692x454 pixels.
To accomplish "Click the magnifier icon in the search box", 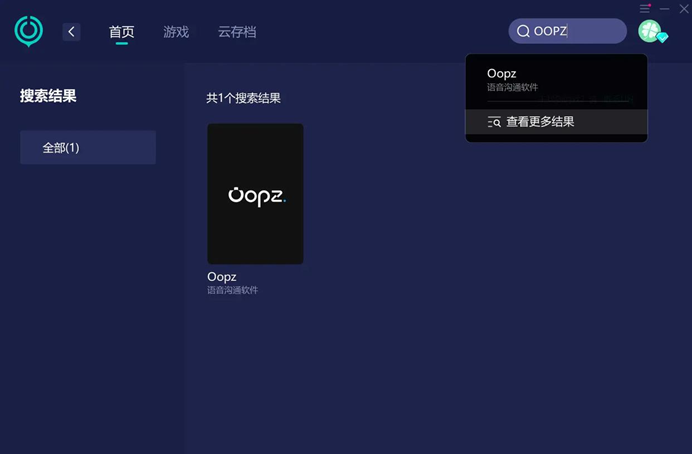I will point(523,31).
